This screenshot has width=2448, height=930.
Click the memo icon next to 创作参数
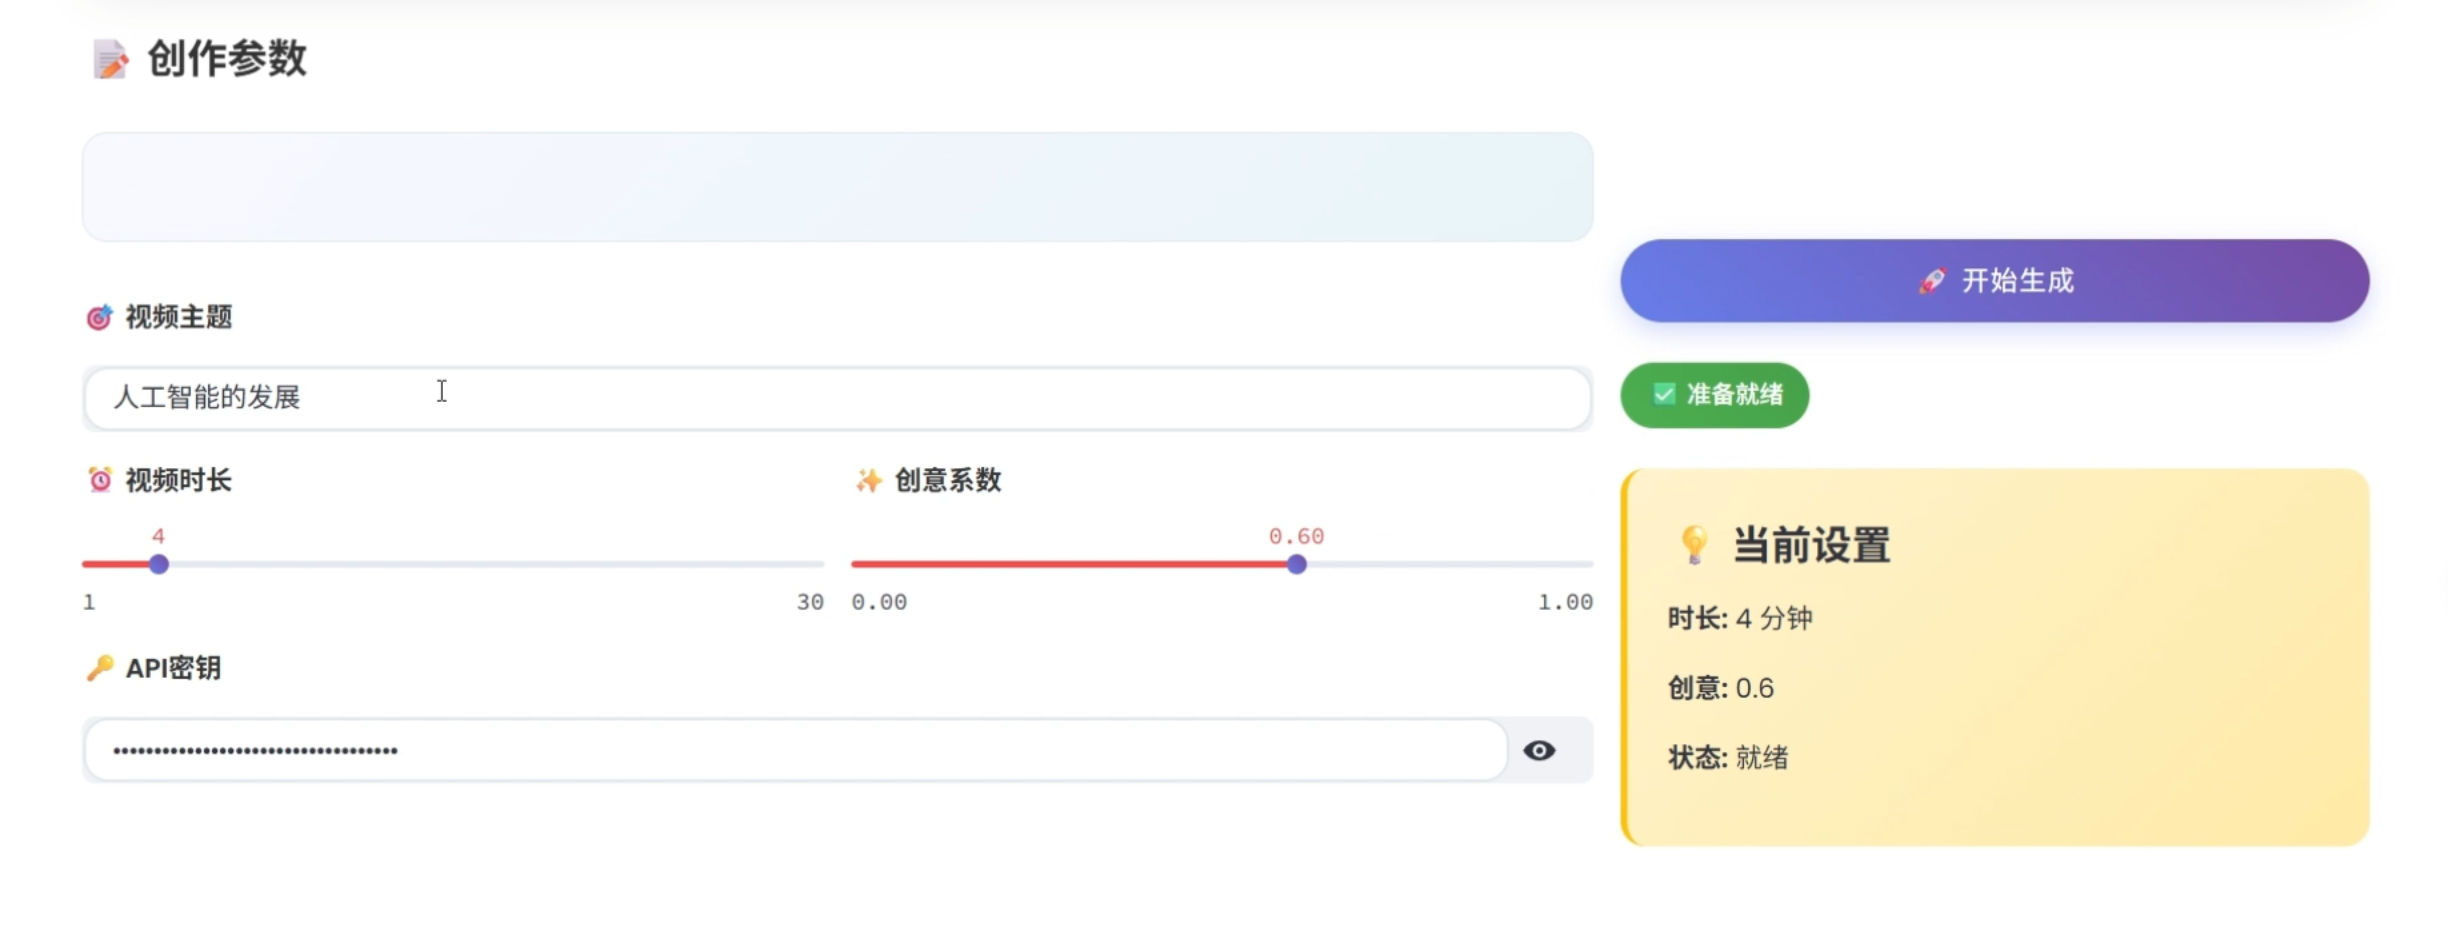[x=110, y=59]
